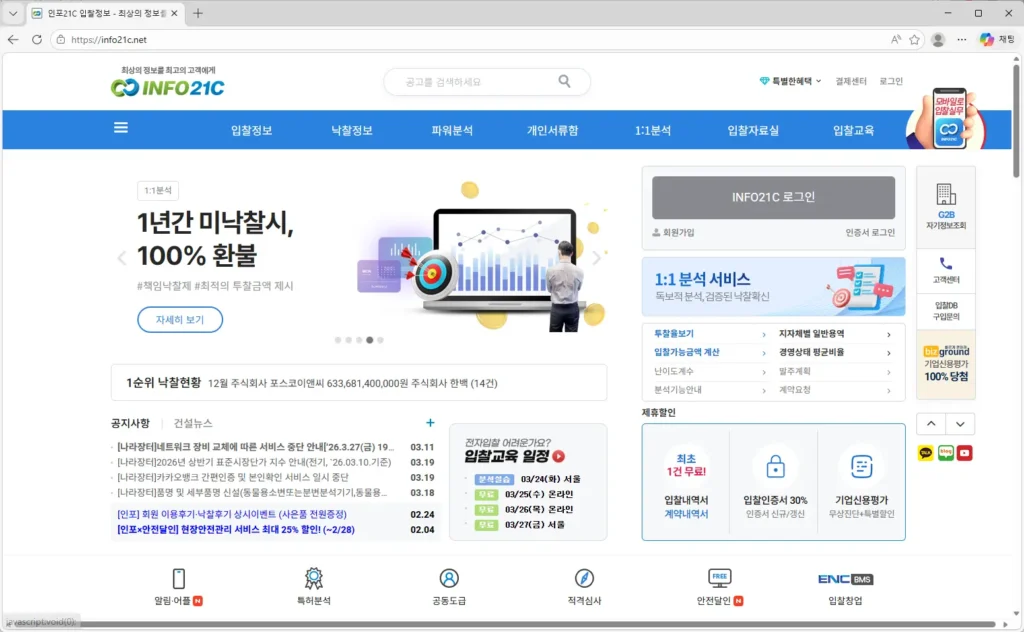The image size is (1024, 632).
Task: Open notice 카카오뱅크 간편인증 서비스 일시 중단
Action: (x=232, y=478)
